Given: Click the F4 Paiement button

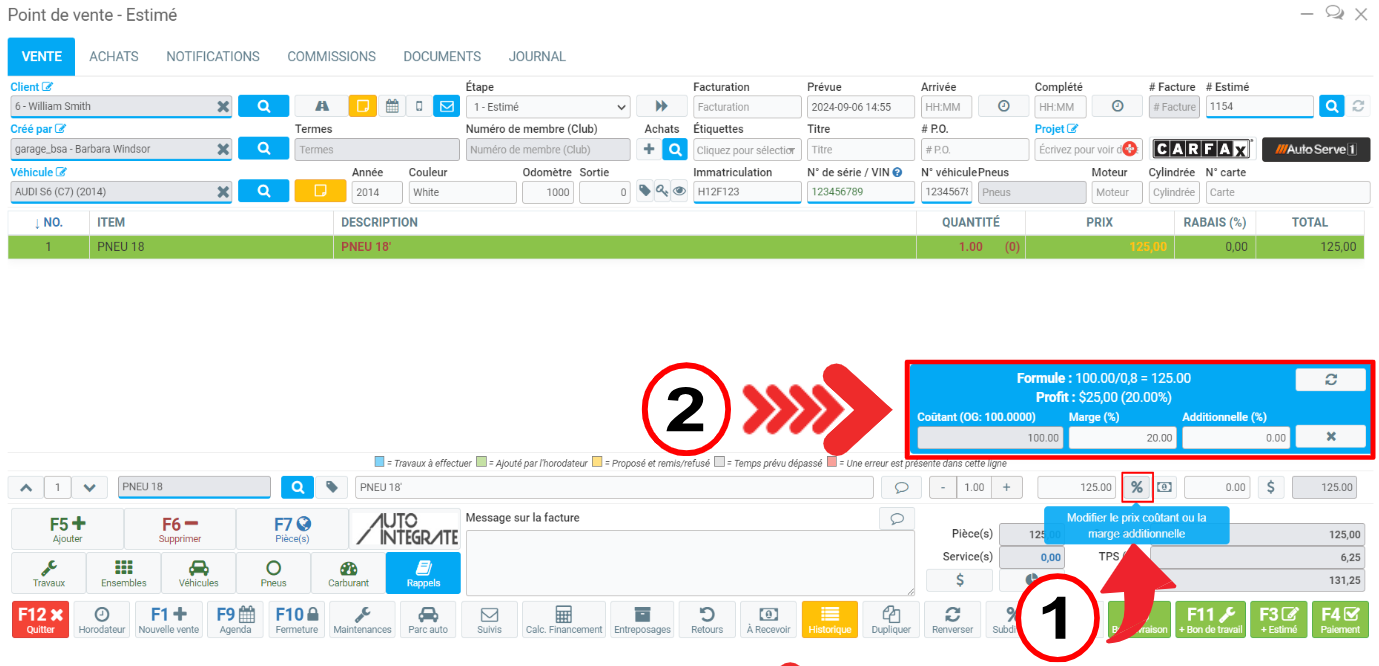Looking at the screenshot, I should (x=1340, y=619).
